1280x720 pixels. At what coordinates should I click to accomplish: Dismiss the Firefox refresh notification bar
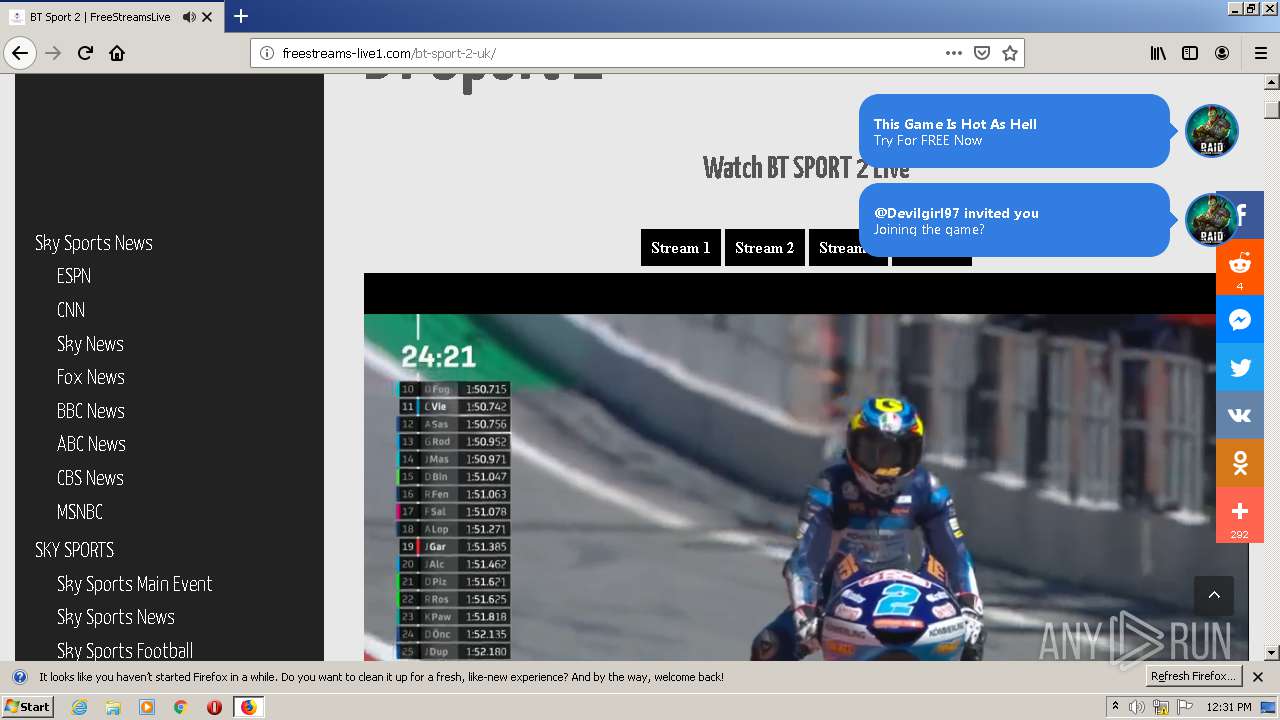1258,677
